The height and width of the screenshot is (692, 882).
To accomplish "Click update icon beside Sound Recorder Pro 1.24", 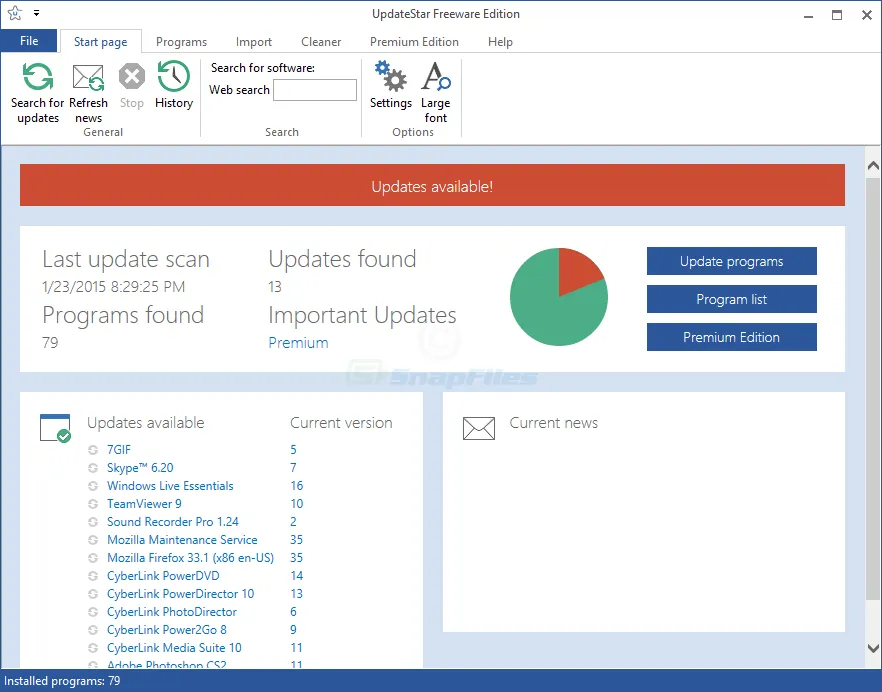I will 93,522.
